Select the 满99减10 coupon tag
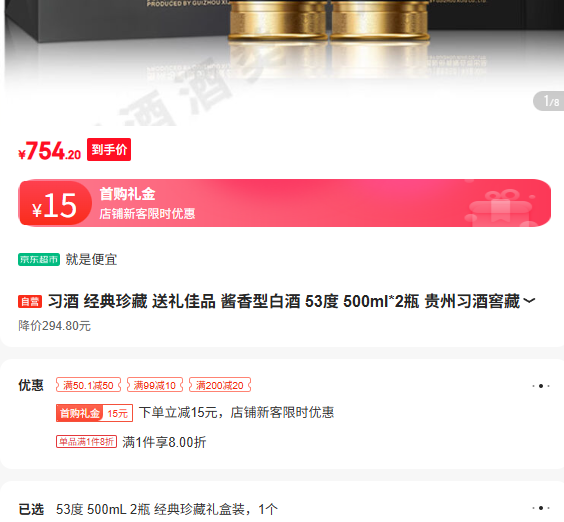The height and width of the screenshot is (522, 564). tap(155, 385)
